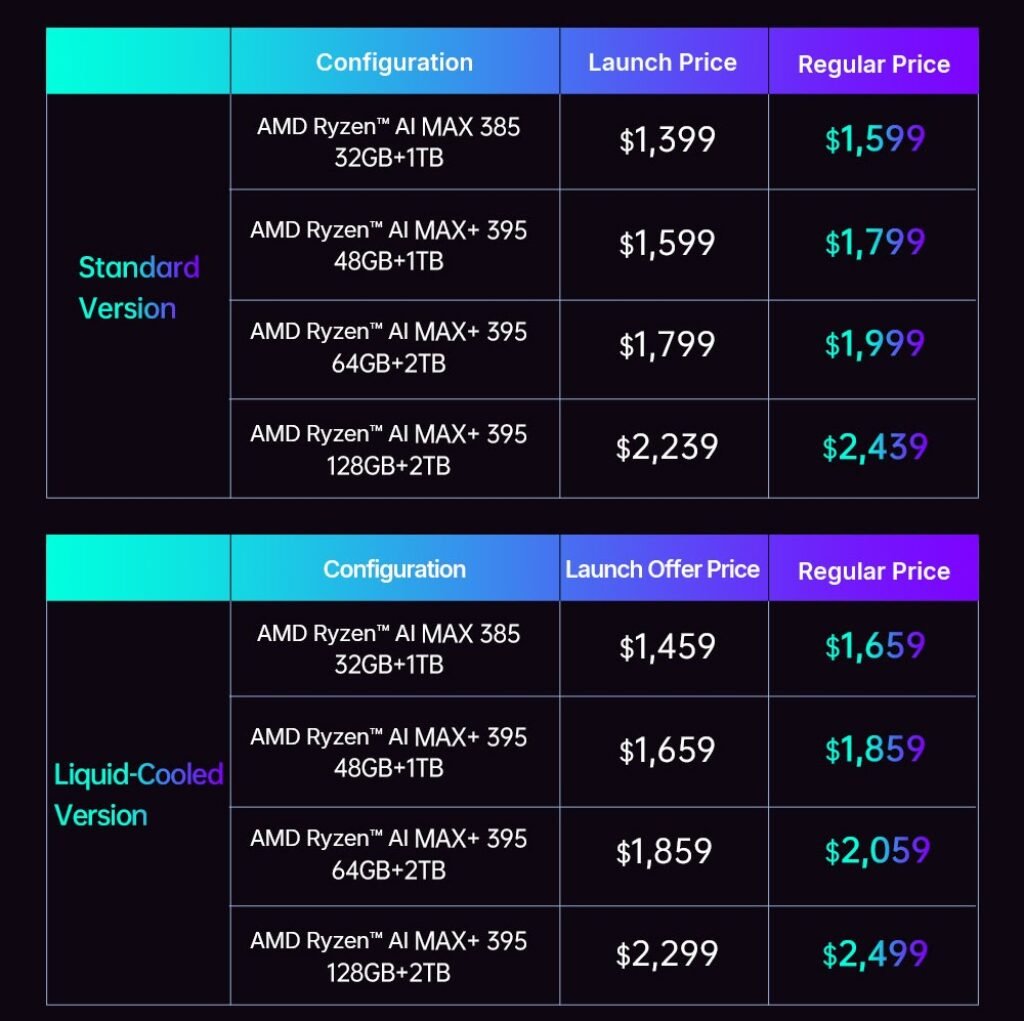Click the Standard Version label
The height and width of the screenshot is (1021, 1024).
coord(139,288)
